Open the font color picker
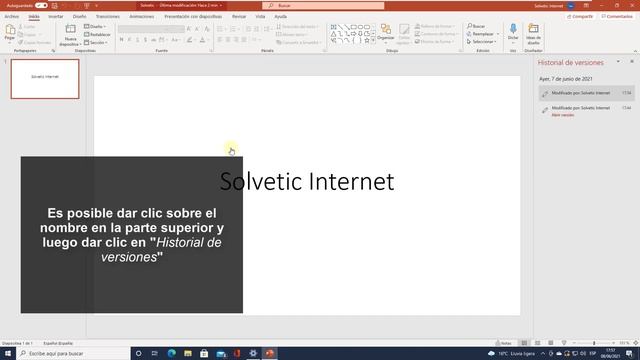The width and height of the screenshot is (640, 360). click(x=203, y=40)
